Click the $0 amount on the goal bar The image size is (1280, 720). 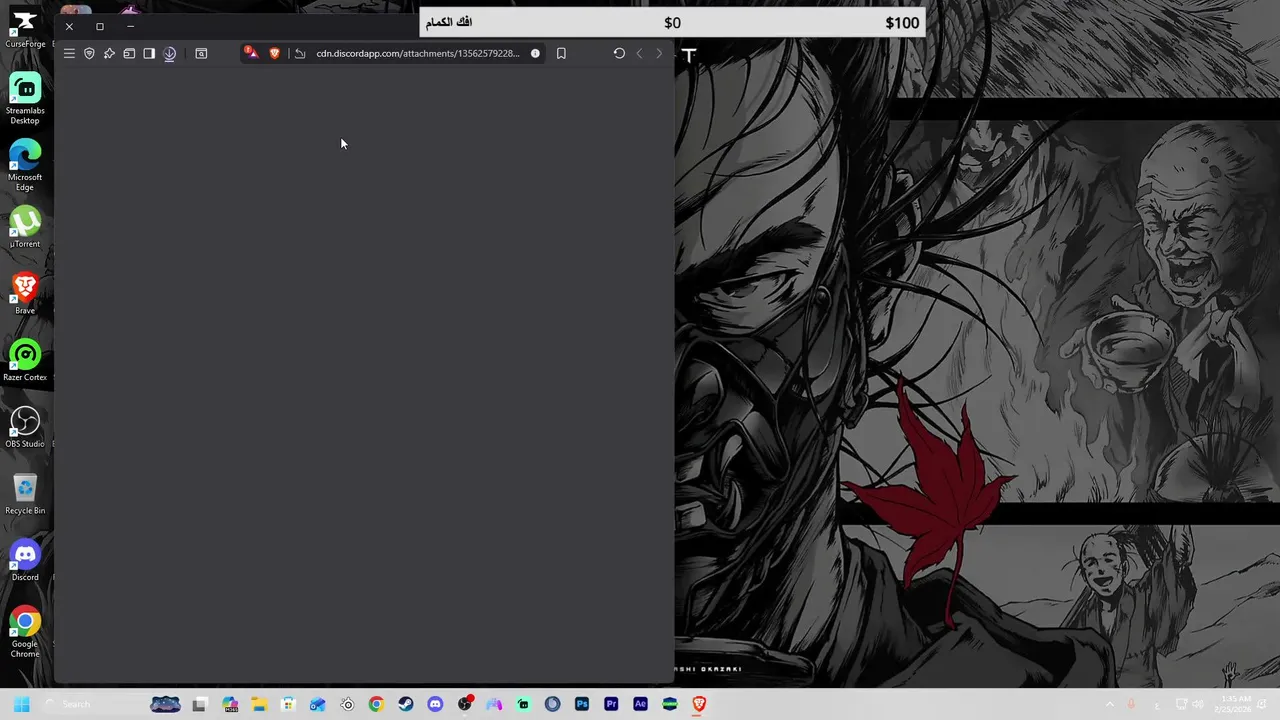tap(672, 22)
